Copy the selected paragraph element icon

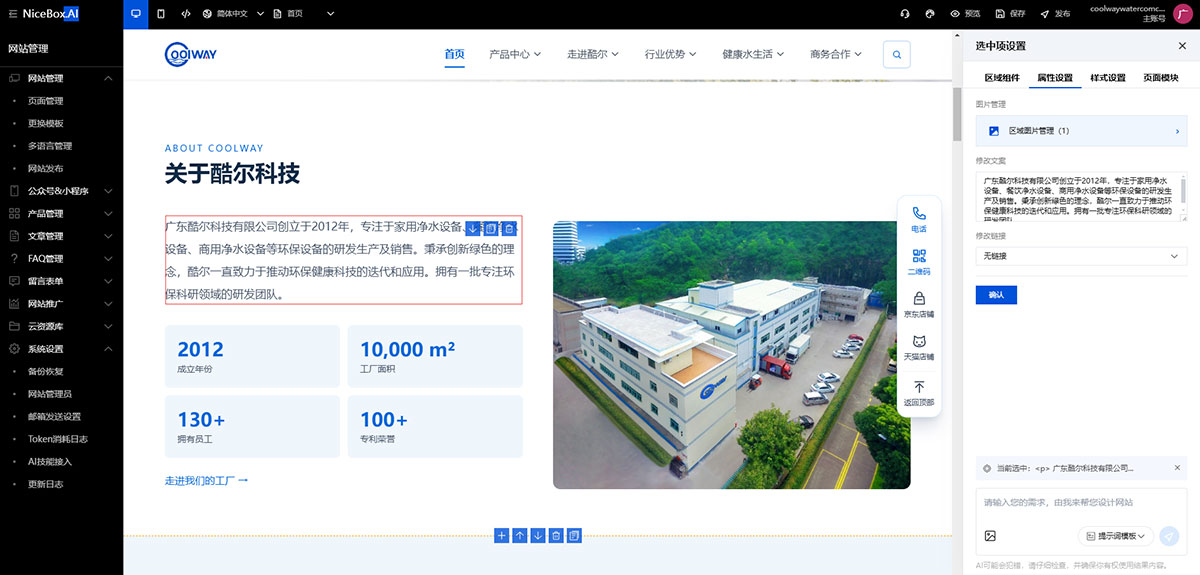[490, 229]
